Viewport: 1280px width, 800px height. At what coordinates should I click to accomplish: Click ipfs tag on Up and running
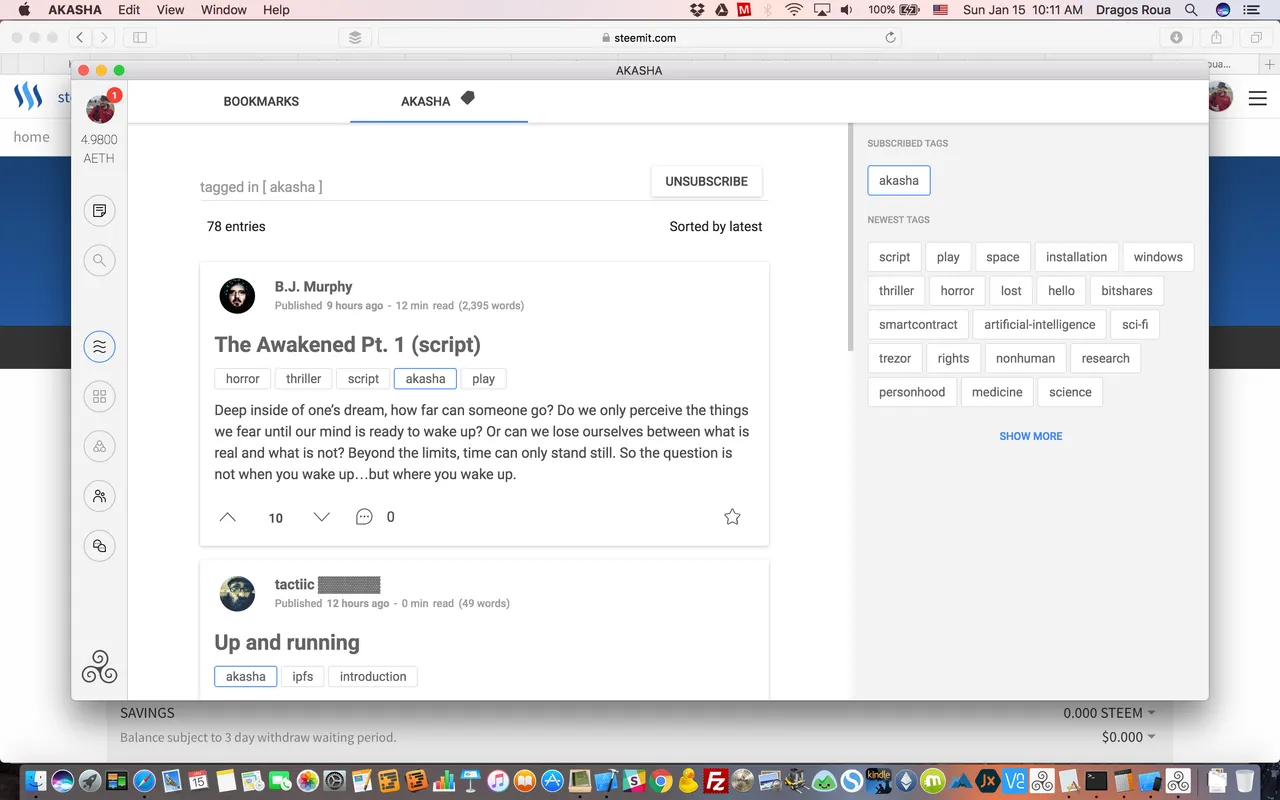pos(303,677)
